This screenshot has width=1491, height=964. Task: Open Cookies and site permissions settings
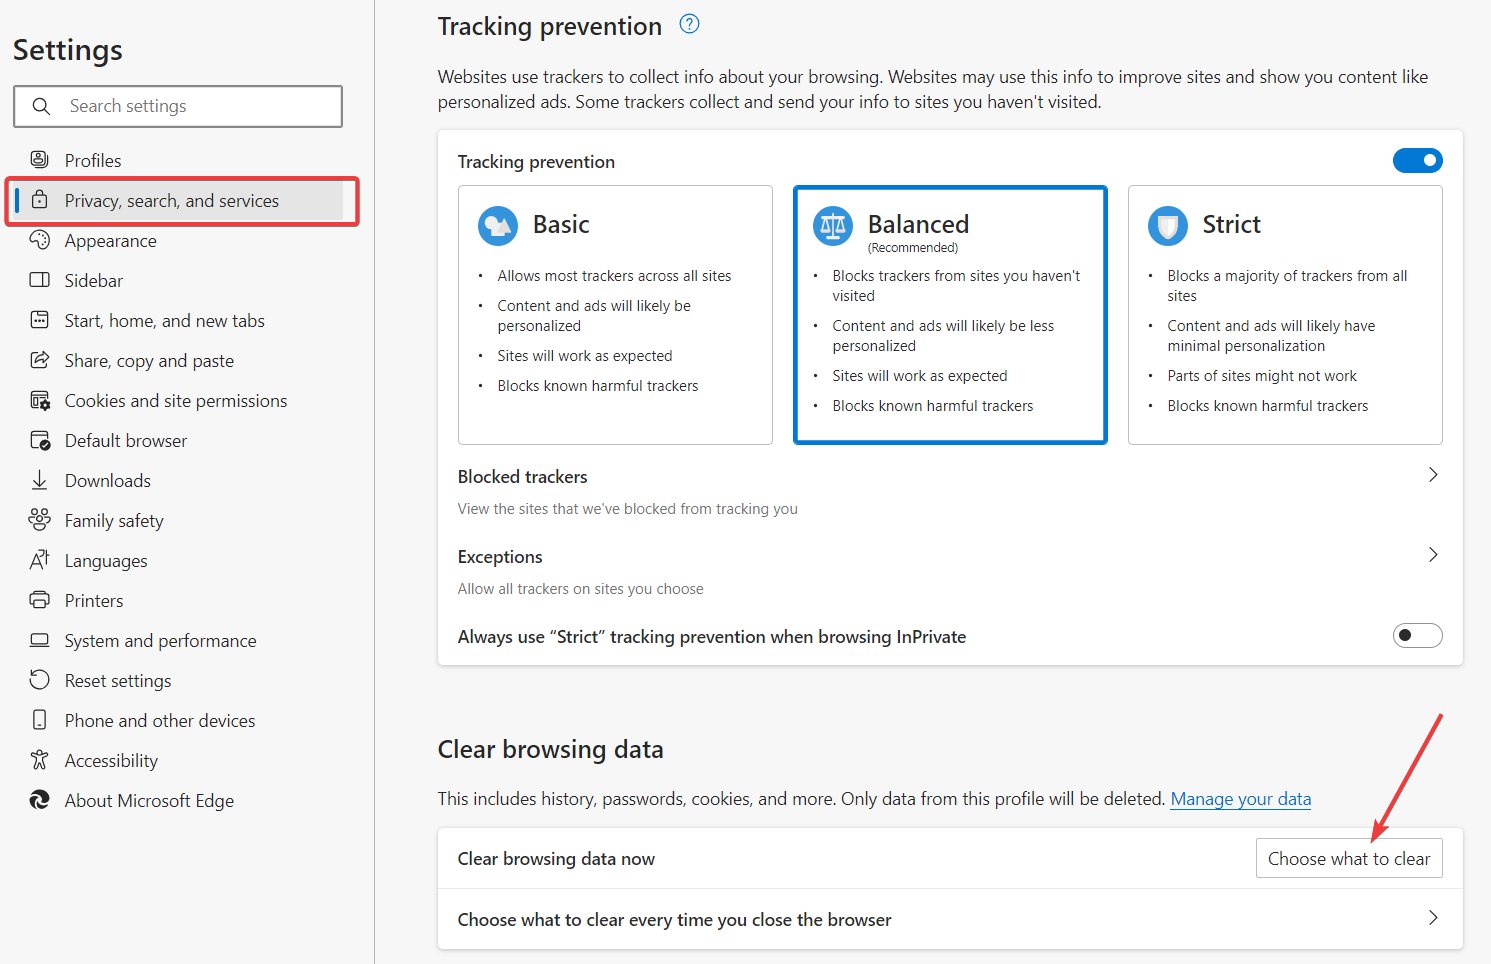[x=176, y=401]
